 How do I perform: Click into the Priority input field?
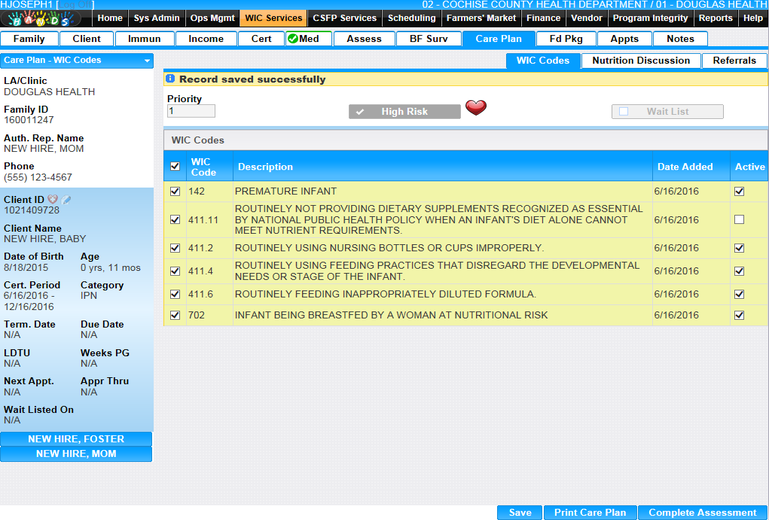pyautogui.click(x=191, y=112)
